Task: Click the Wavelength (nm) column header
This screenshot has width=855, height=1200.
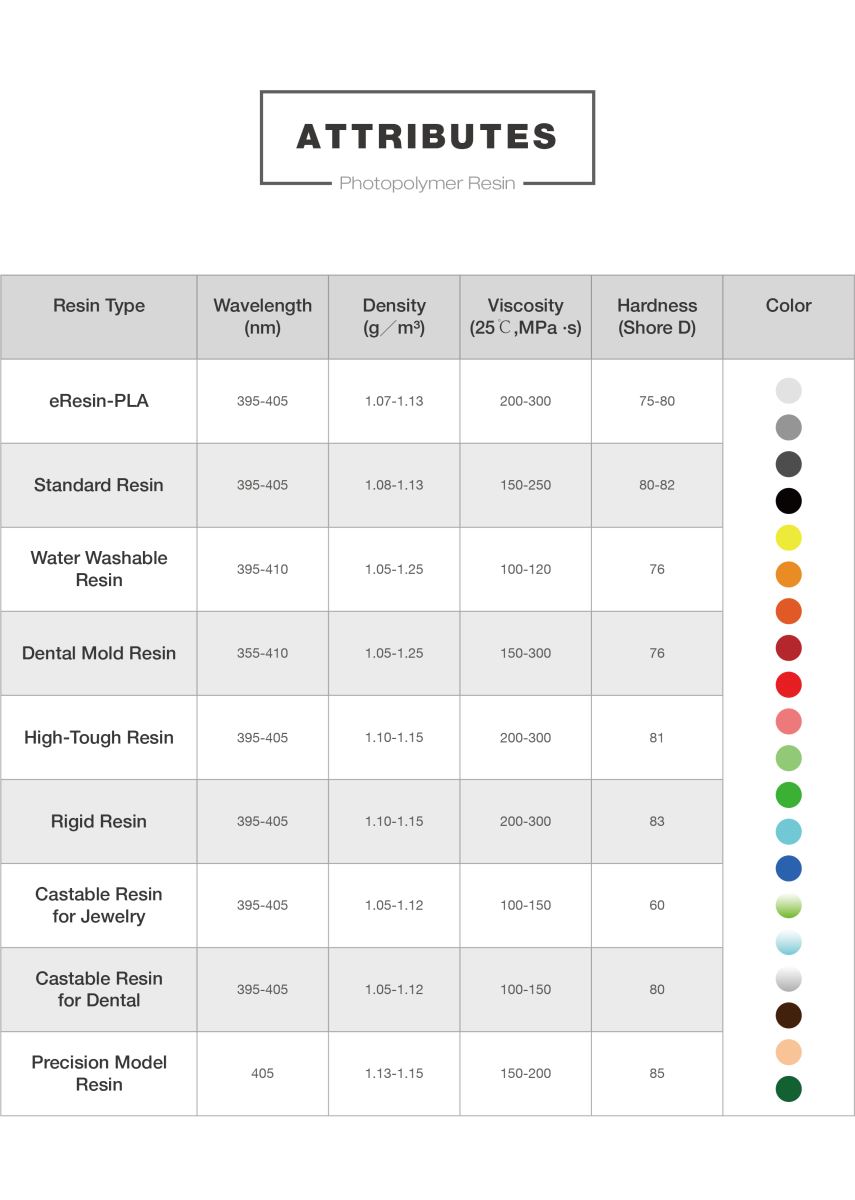Action: pos(263,317)
